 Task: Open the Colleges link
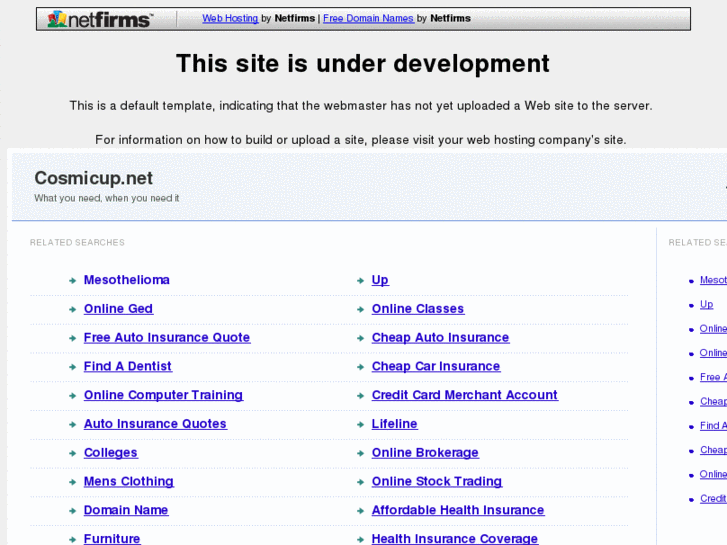[x=111, y=452]
